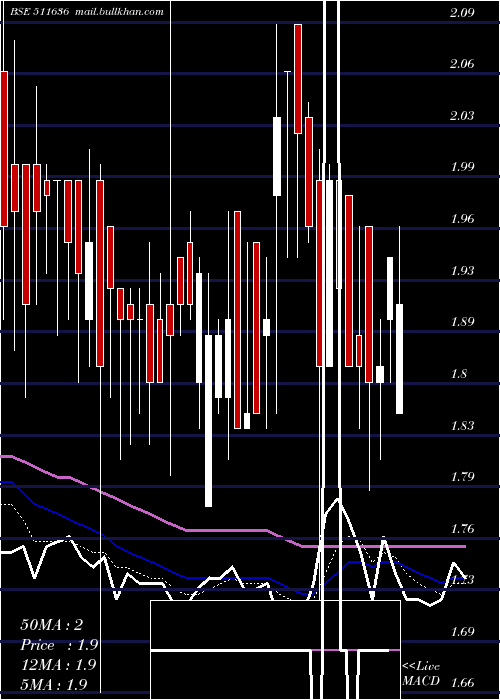The image size is (500, 700).
Task: Click the white candle with body reaching 2.03
Action: 277,156
